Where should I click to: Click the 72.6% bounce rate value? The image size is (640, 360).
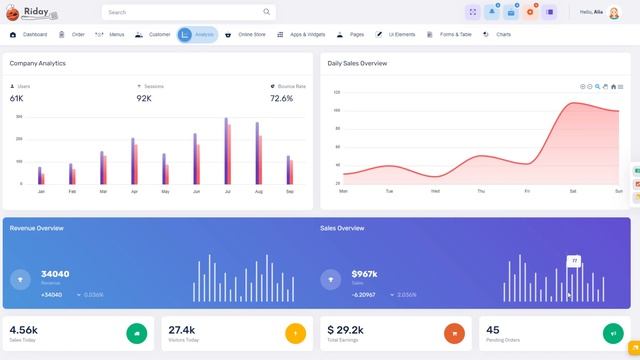pos(282,98)
